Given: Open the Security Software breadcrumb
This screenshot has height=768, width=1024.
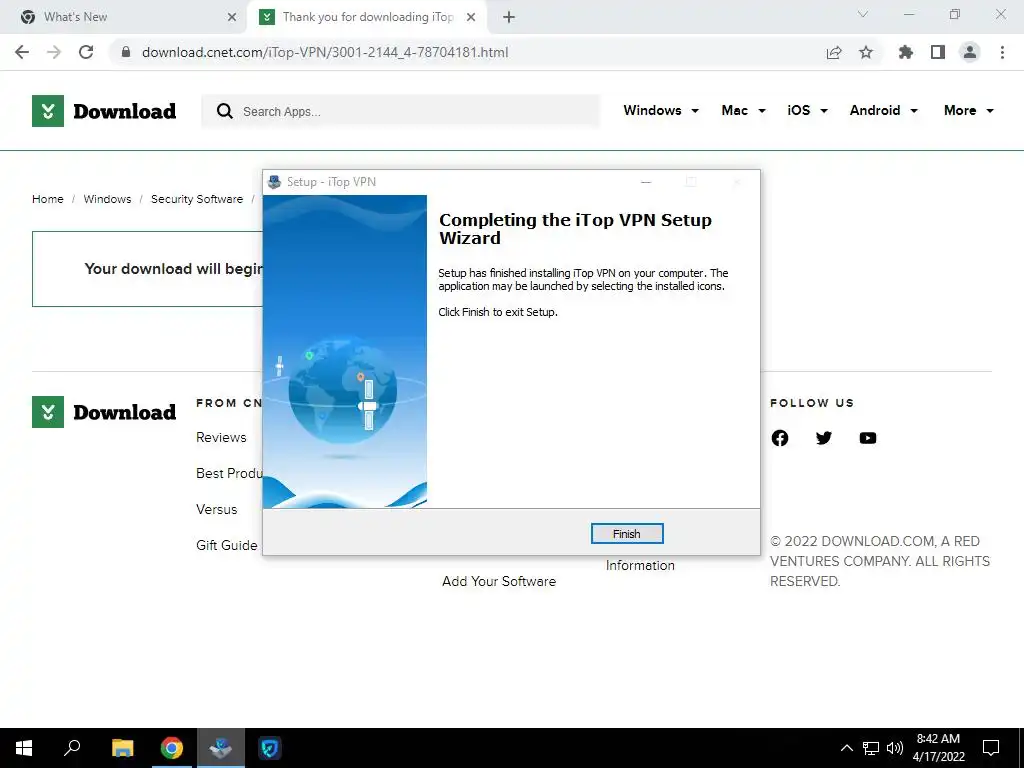Looking at the screenshot, I should click(197, 199).
